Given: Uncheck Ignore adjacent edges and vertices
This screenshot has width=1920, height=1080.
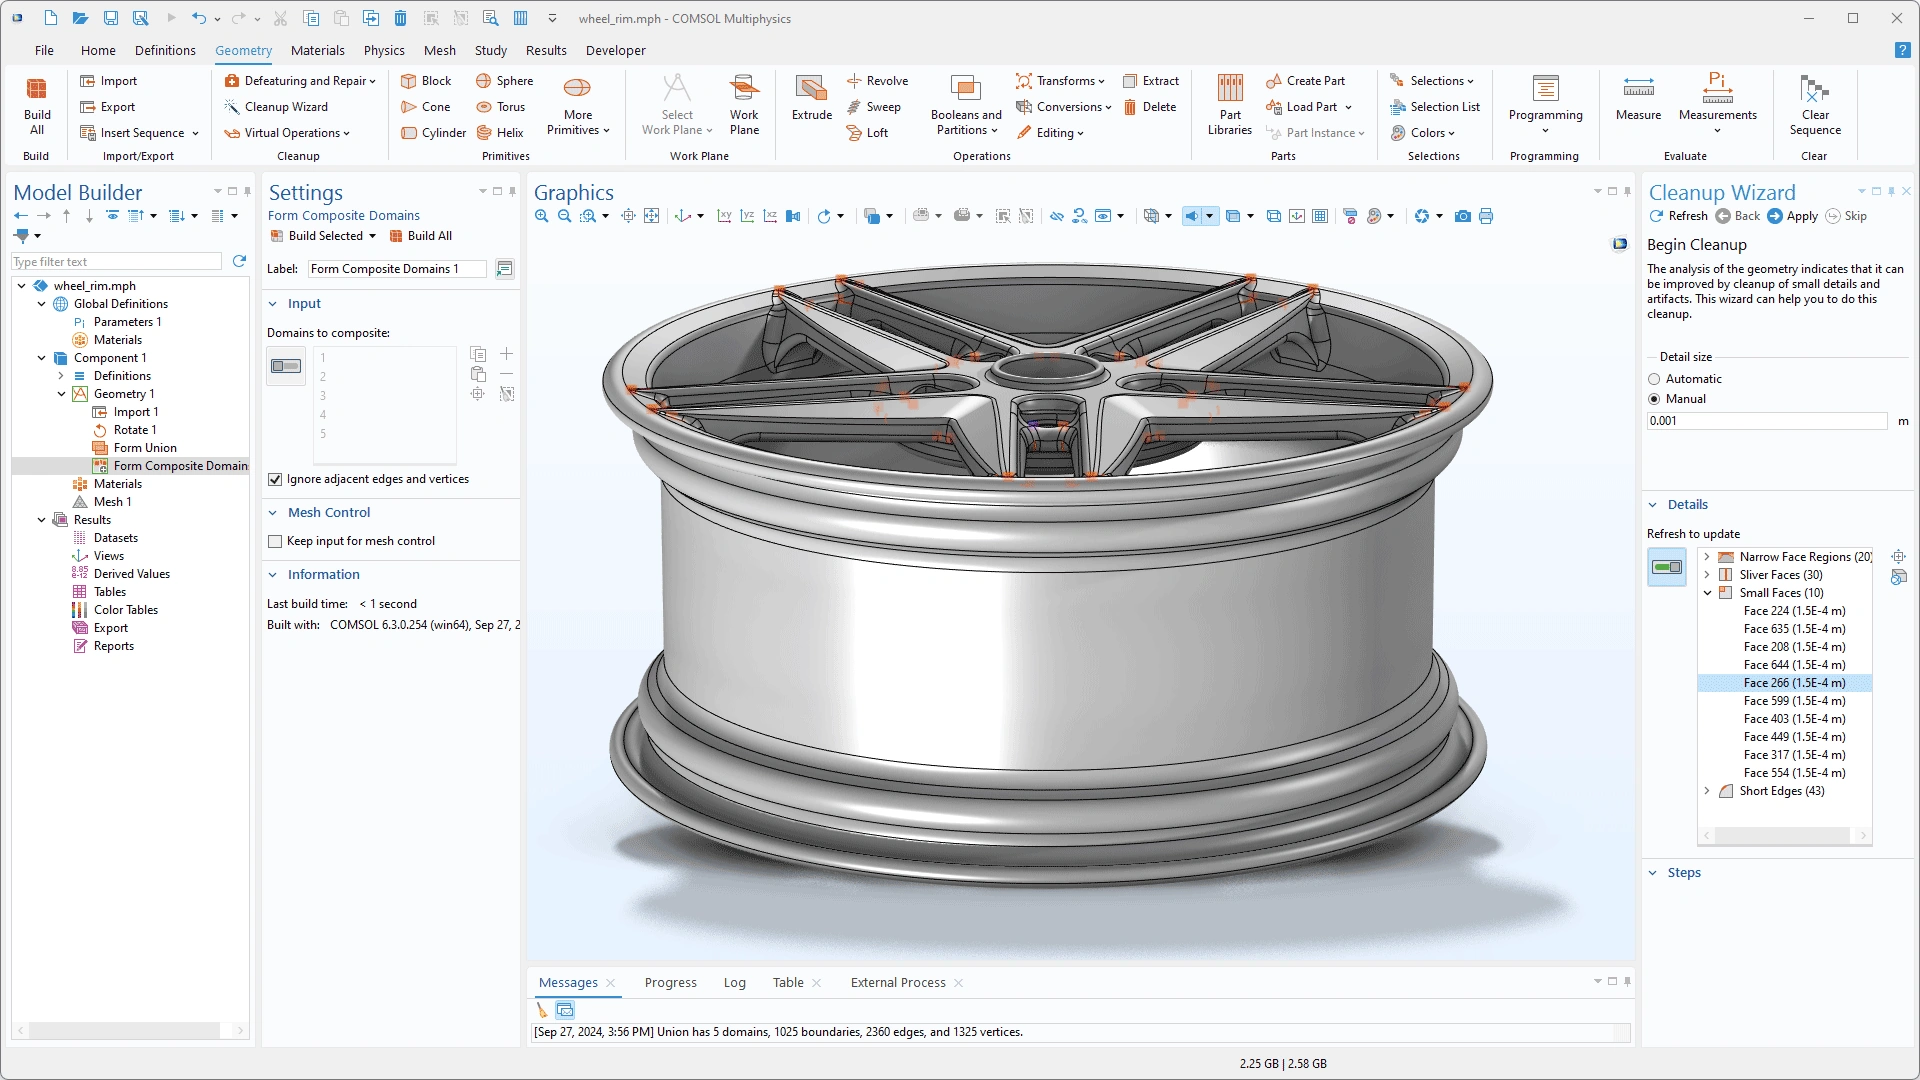Looking at the screenshot, I should pos(275,480).
